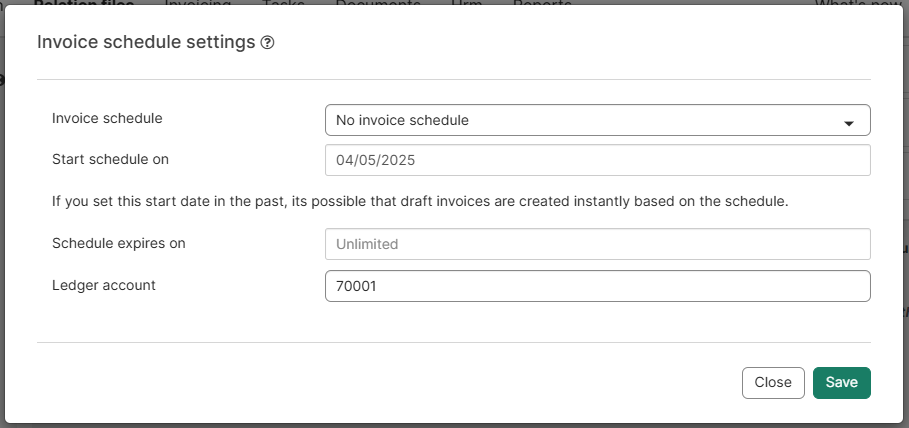Screen dimensions: 909x428
Task: Click the Invoice schedule settings title text
Action: [x=146, y=42]
